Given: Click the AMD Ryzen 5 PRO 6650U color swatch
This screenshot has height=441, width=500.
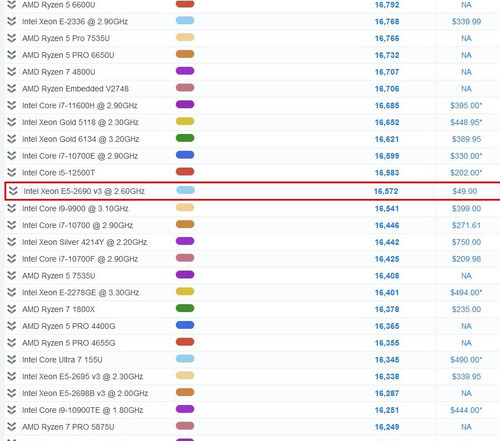Looking at the screenshot, I should pyautogui.click(x=185, y=54).
